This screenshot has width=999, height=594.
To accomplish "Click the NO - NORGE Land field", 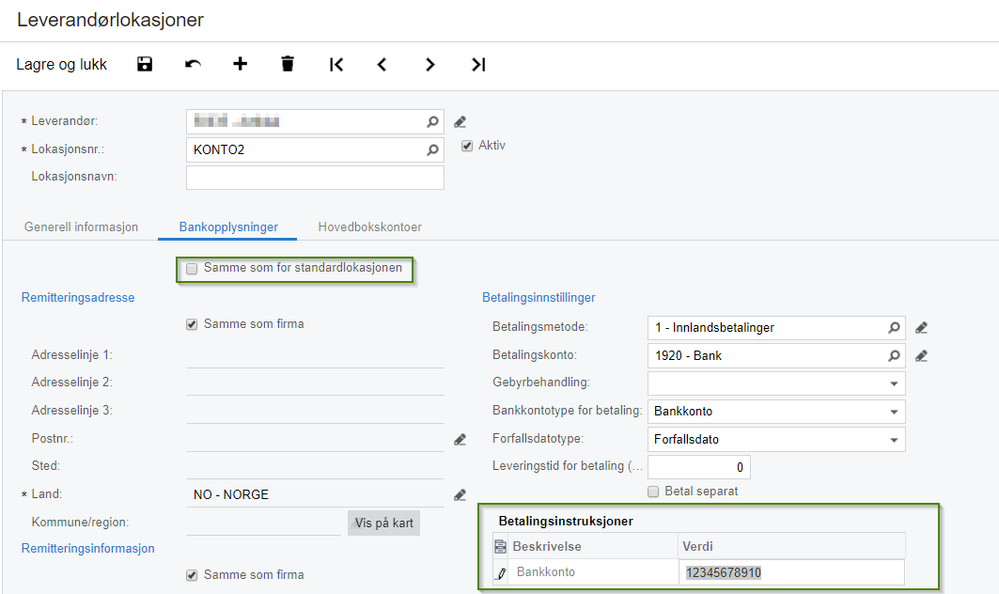I will point(315,495).
